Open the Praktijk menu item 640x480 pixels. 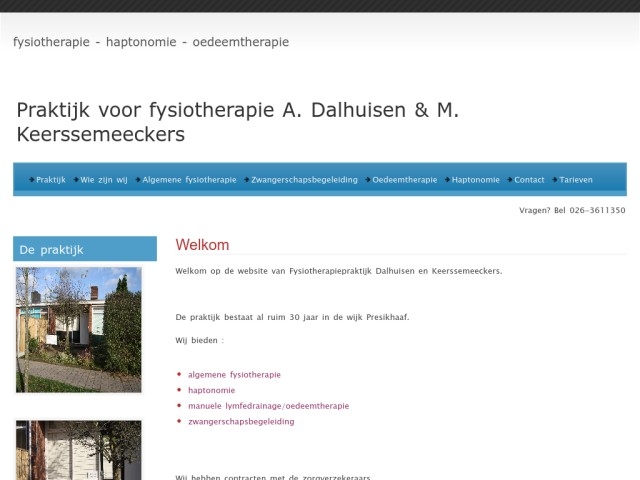(x=50, y=180)
